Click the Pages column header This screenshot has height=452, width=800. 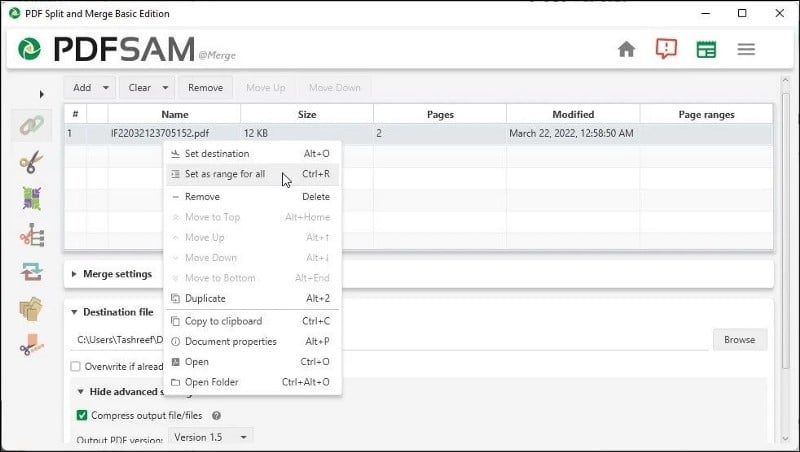(440, 114)
